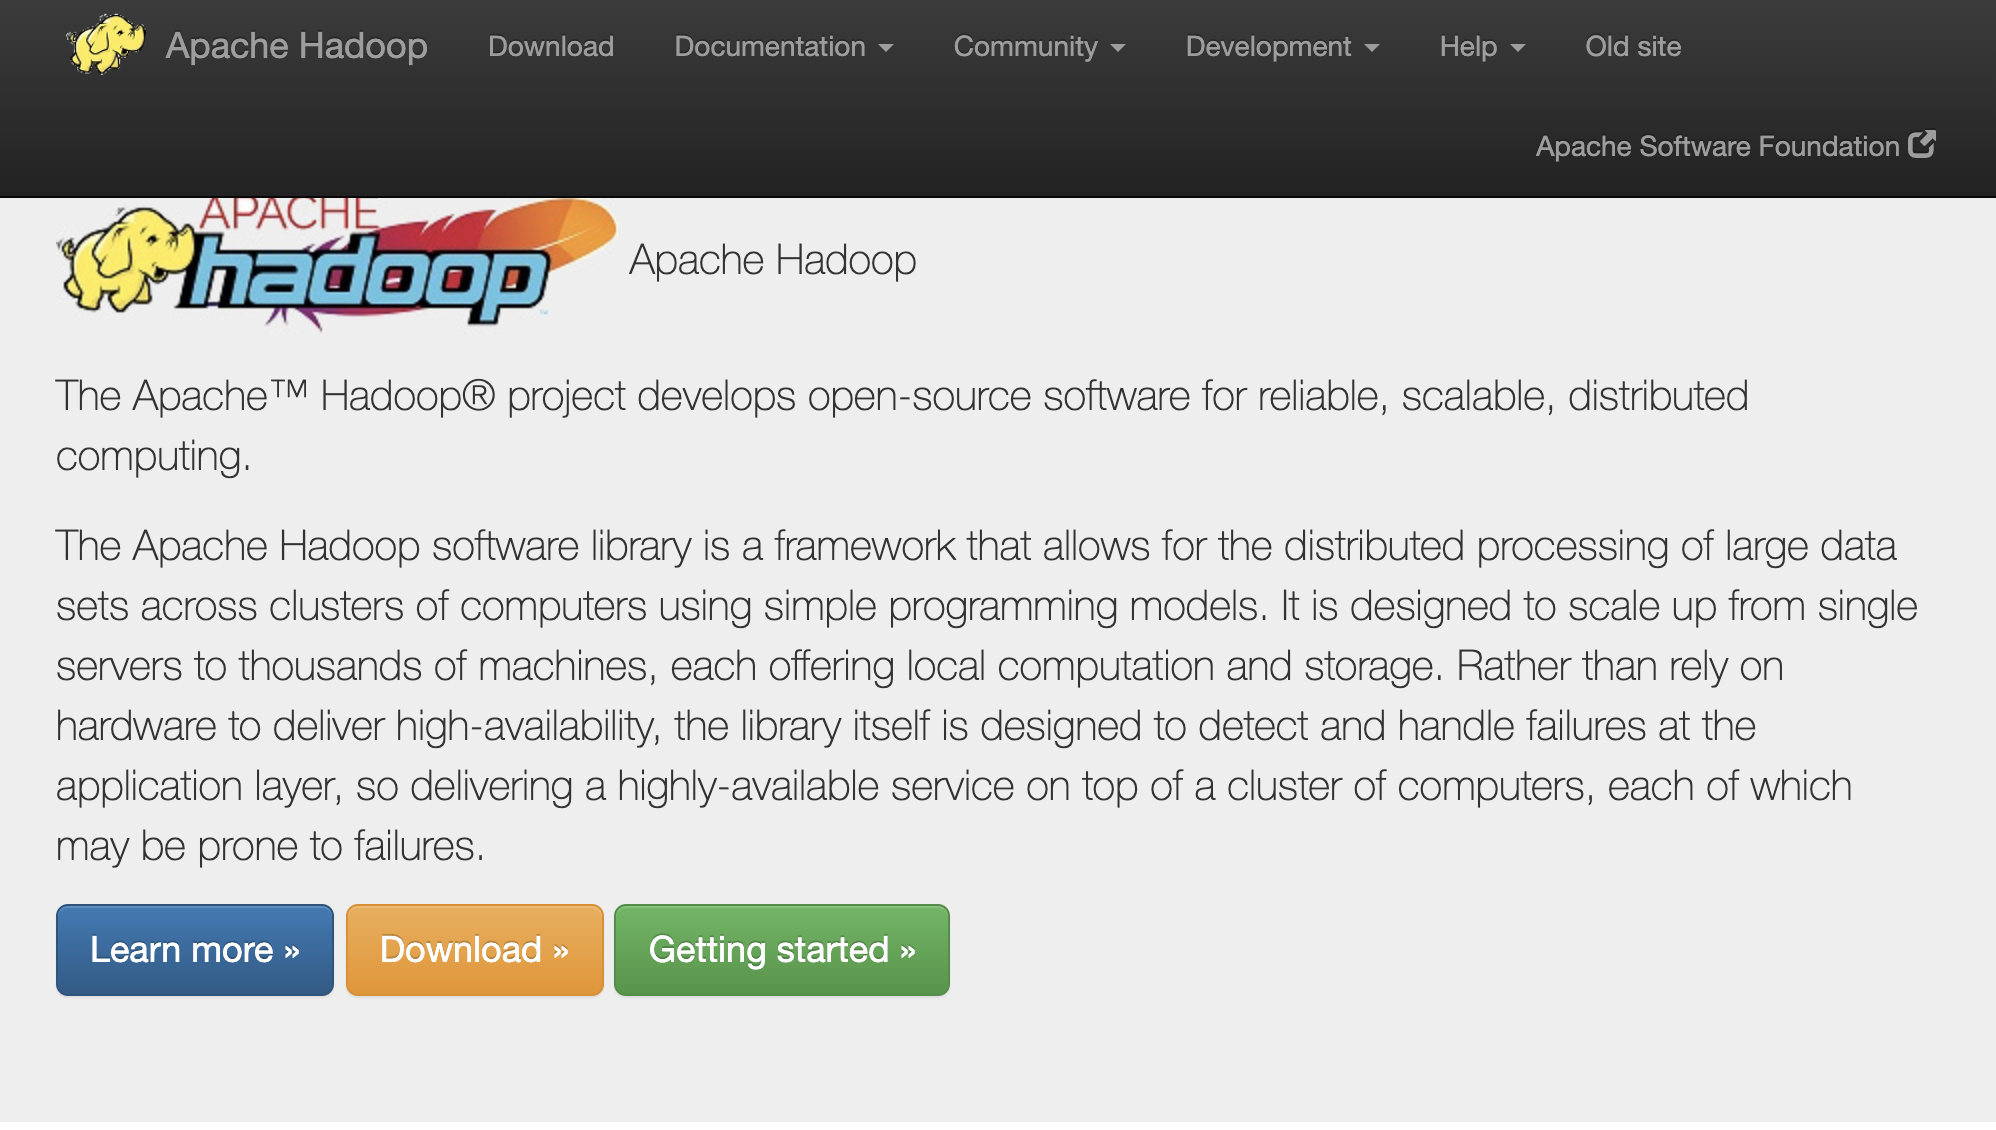The image size is (1996, 1130).
Task: Click the orange Download button
Action: coord(475,950)
